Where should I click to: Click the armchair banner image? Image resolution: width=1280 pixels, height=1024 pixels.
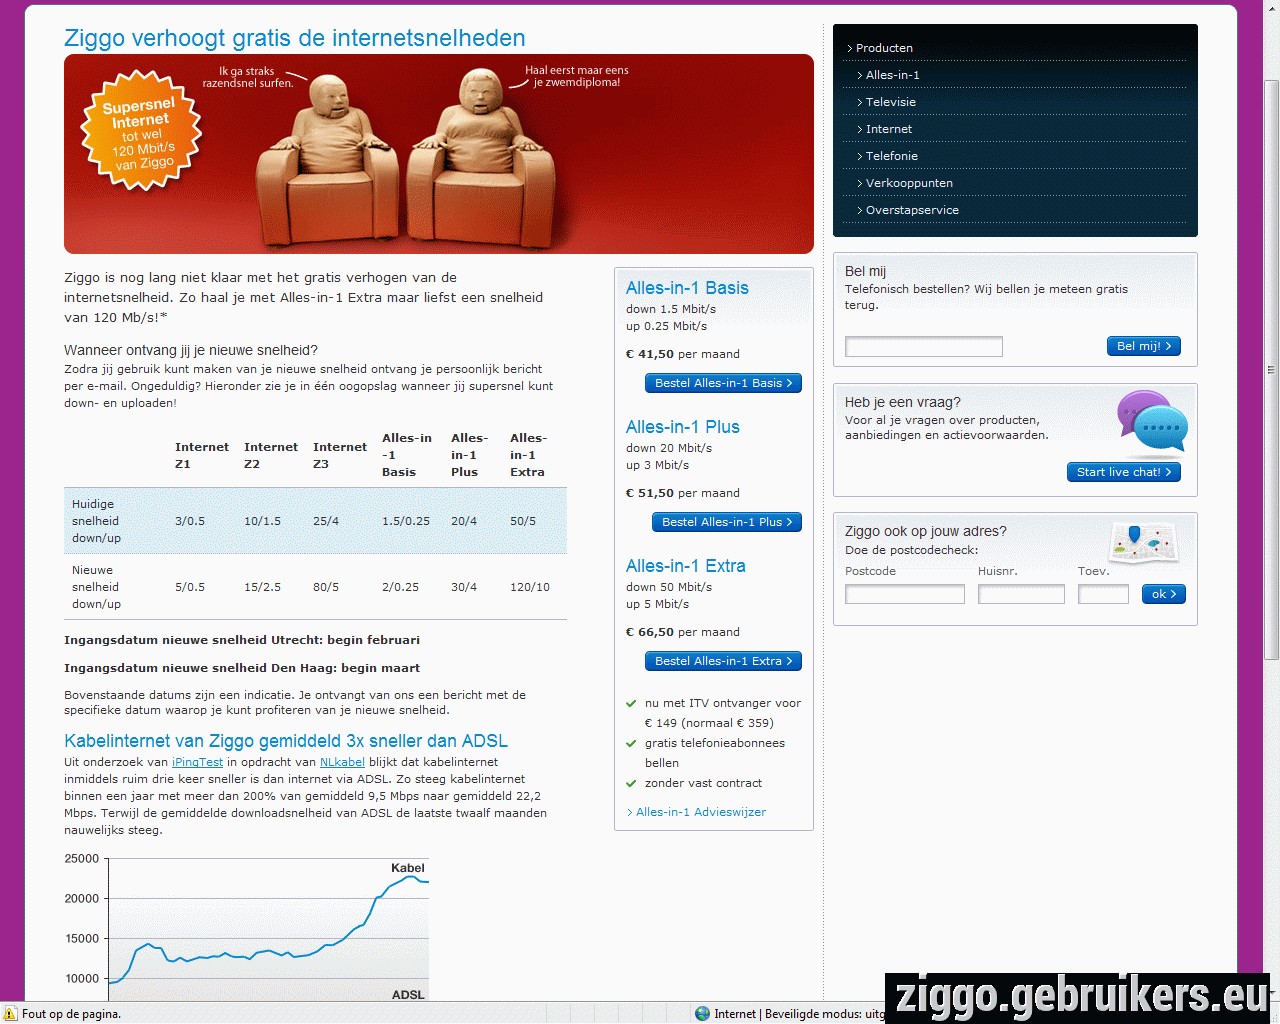click(x=439, y=154)
